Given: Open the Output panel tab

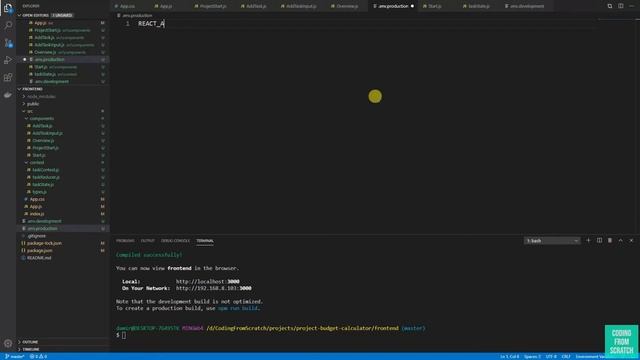Looking at the screenshot, I should click(147, 241).
